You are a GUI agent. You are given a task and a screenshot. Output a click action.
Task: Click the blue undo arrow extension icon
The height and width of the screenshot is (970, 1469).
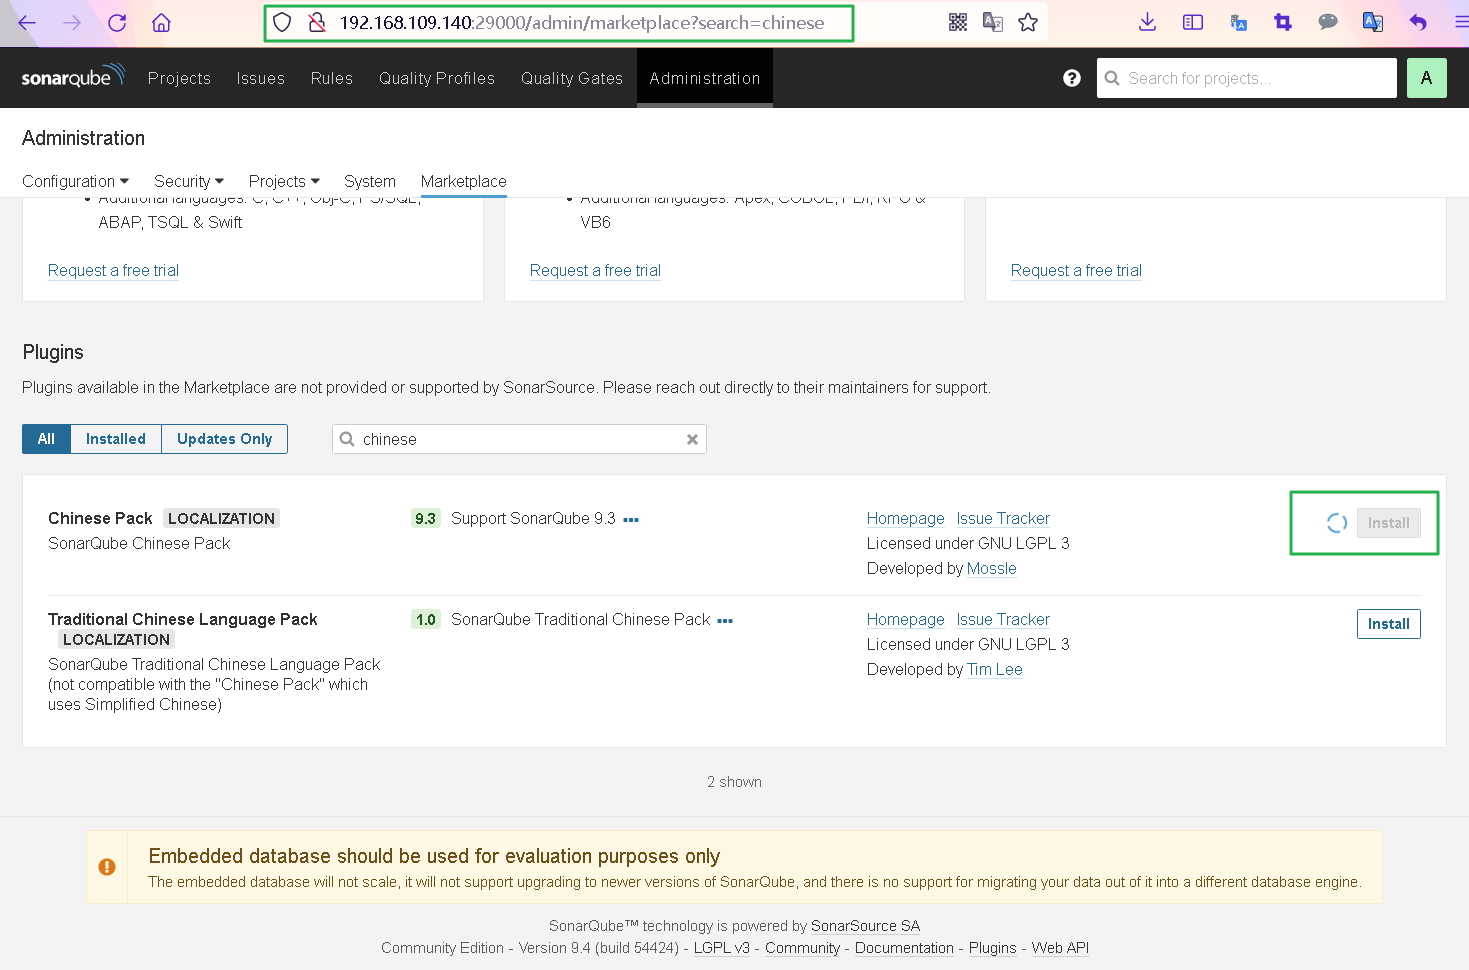pos(1418,22)
